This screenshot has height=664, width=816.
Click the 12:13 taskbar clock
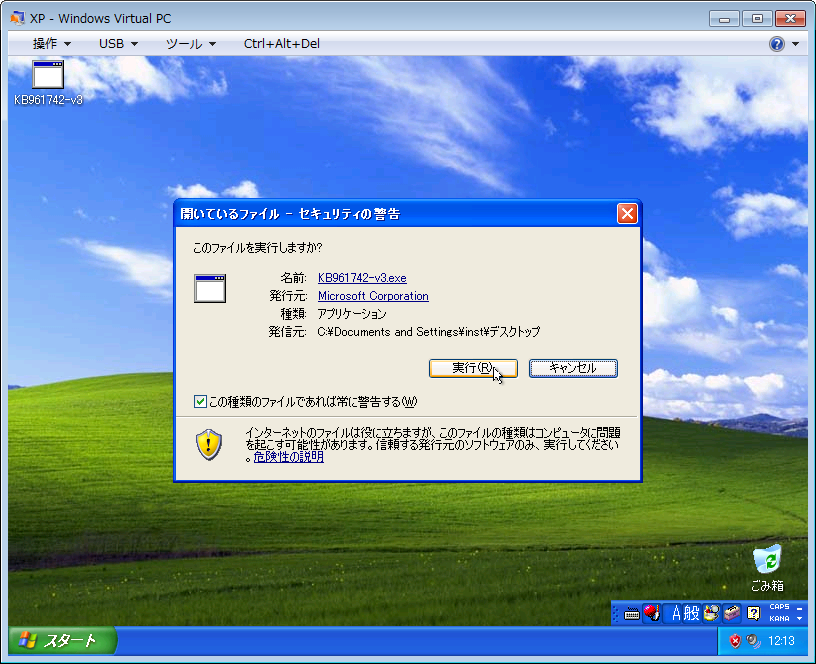[x=781, y=641]
